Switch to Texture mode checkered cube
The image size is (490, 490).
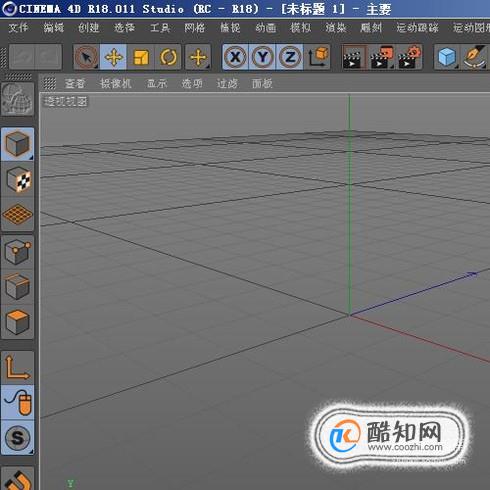(18, 179)
